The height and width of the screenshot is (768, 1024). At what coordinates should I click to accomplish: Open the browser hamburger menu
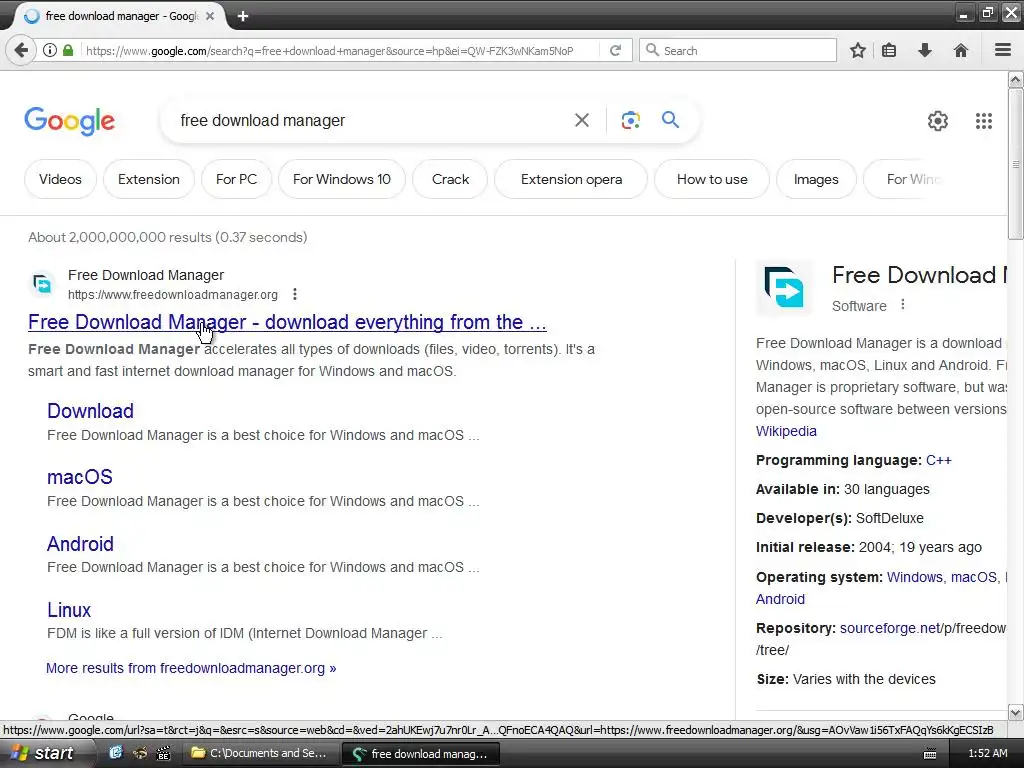point(1003,50)
